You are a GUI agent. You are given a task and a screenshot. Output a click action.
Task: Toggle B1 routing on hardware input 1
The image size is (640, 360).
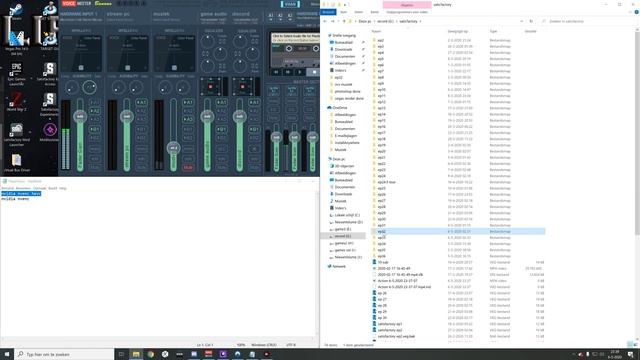point(95,129)
